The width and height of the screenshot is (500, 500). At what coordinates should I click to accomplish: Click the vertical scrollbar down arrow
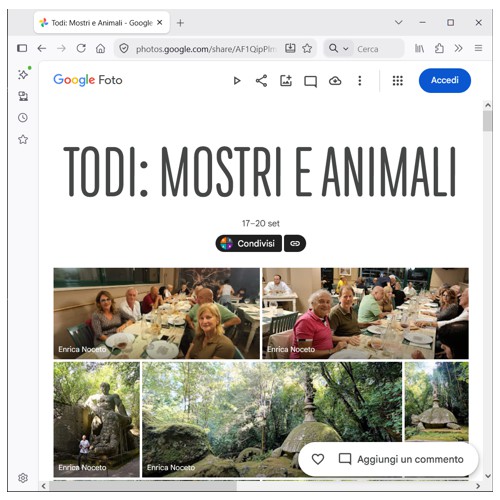(x=488, y=476)
